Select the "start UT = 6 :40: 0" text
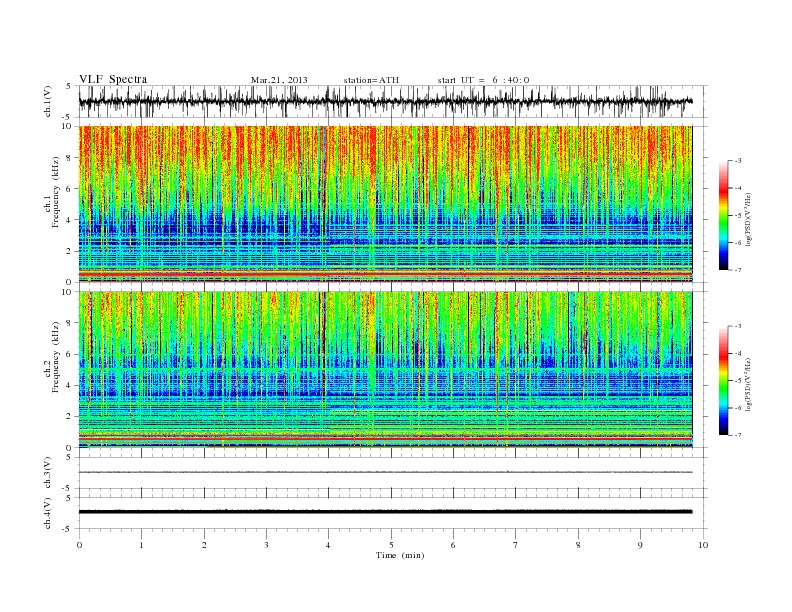 tap(483, 80)
